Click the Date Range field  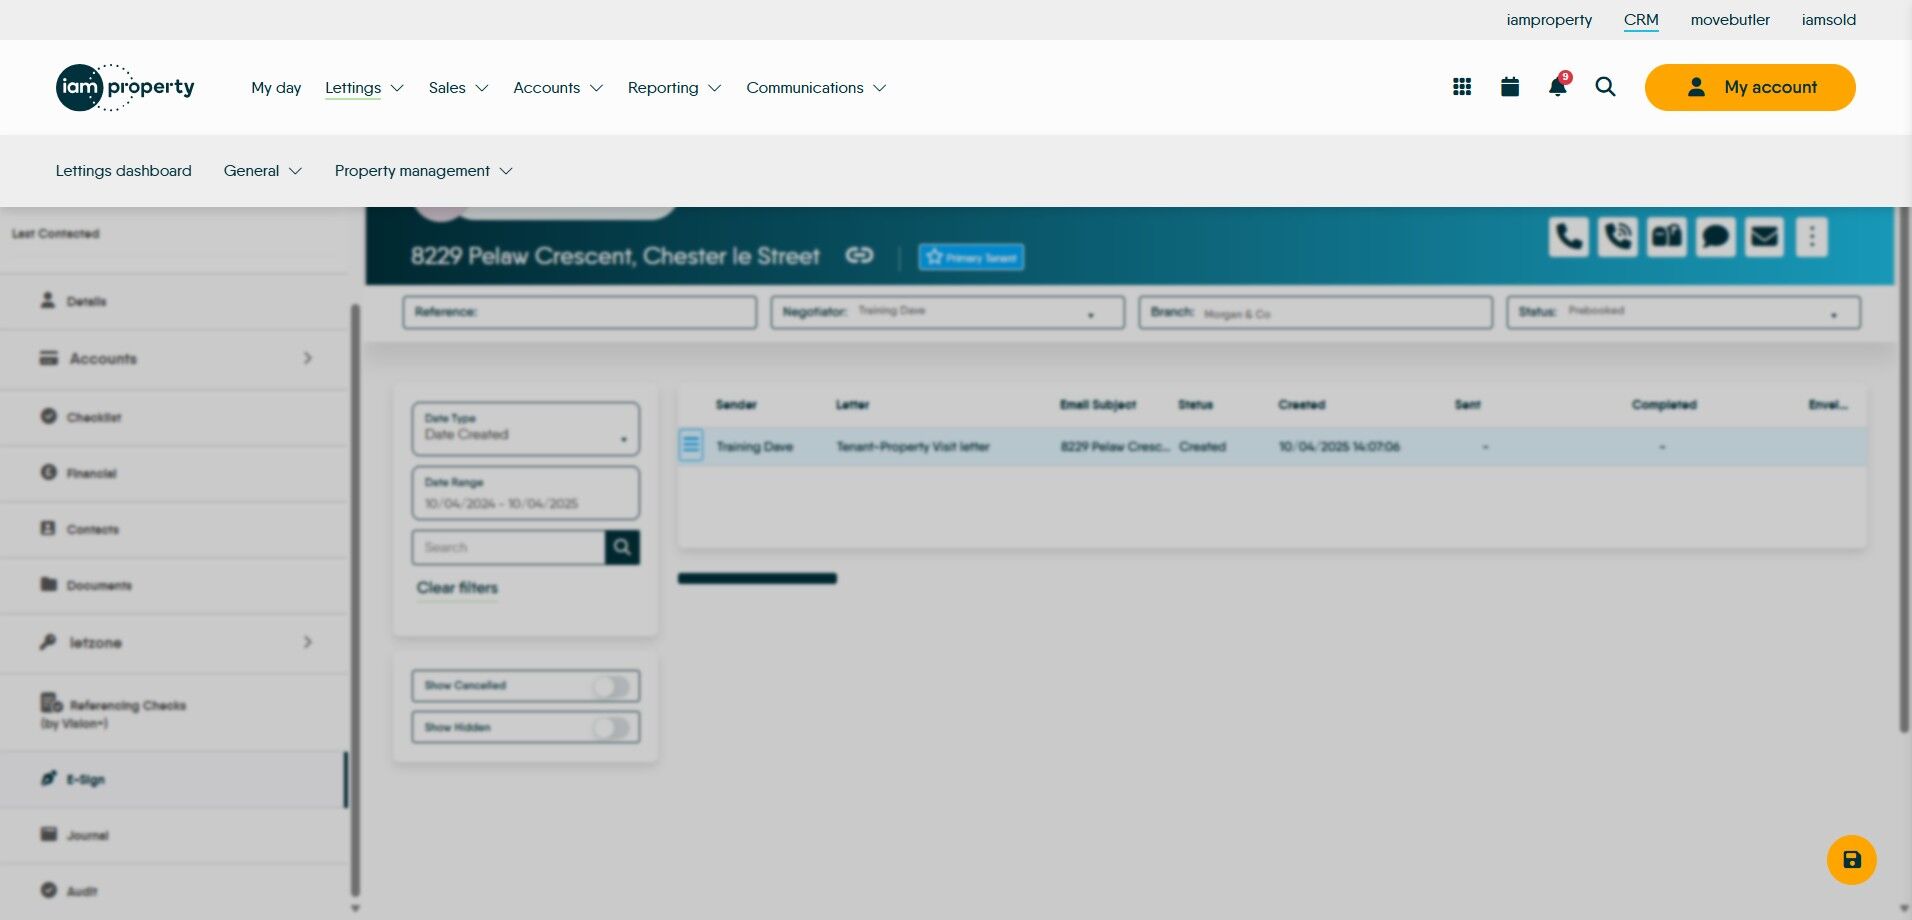(x=526, y=493)
